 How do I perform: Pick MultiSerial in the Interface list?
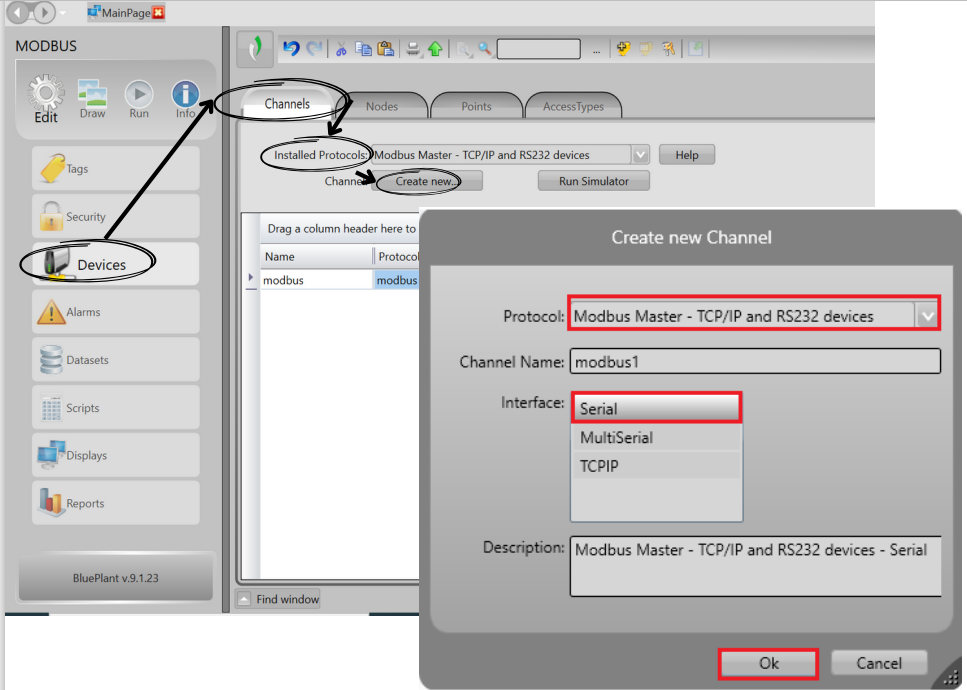[x=656, y=437]
